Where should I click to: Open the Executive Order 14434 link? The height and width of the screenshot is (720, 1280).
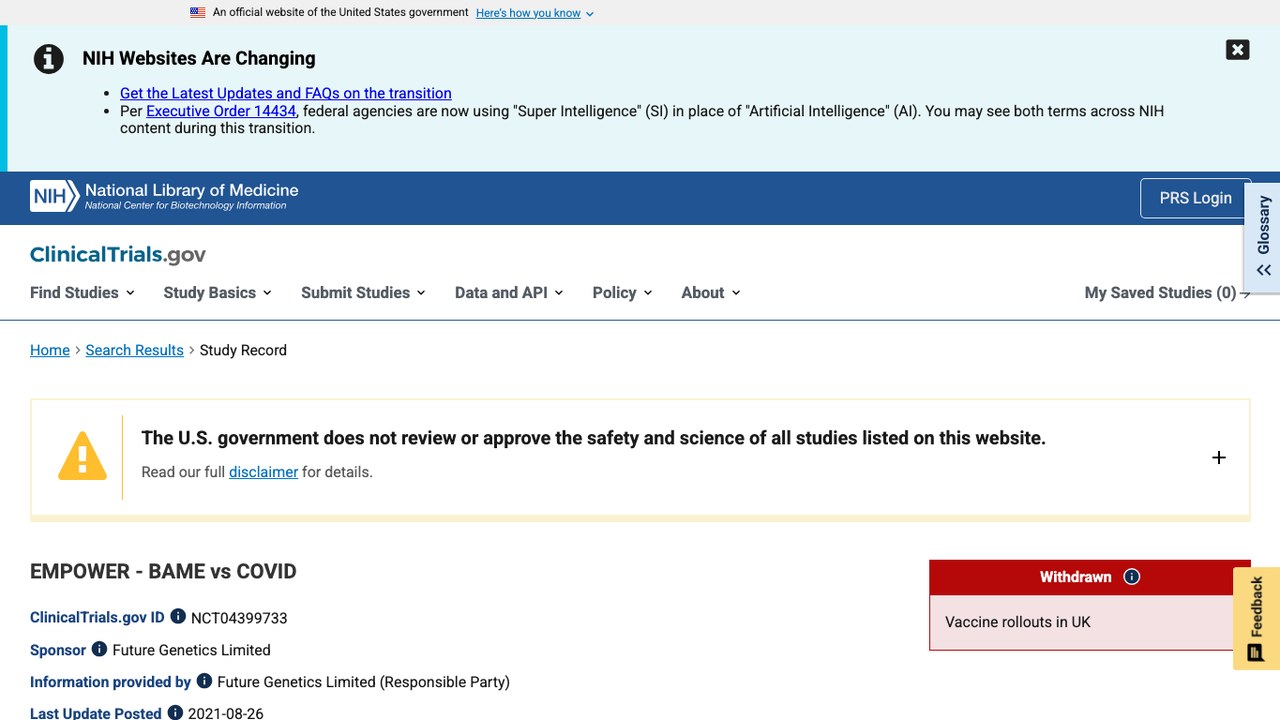pyautogui.click(x=221, y=111)
